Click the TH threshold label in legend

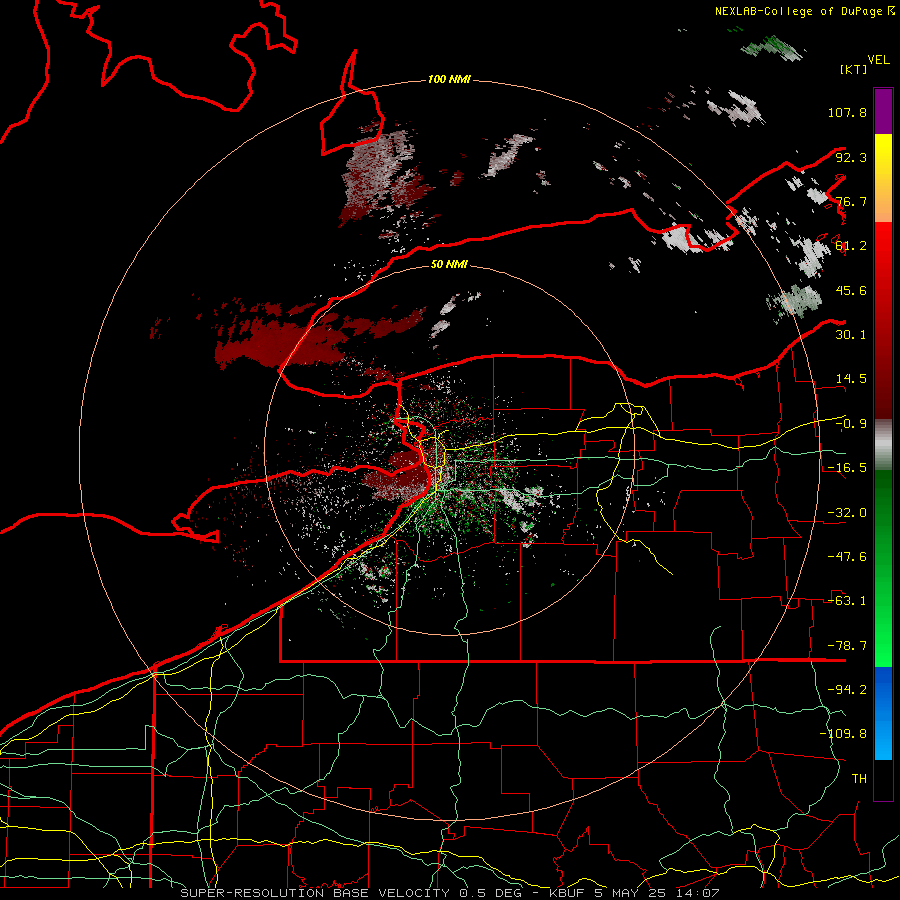click(x=859, y=779)
